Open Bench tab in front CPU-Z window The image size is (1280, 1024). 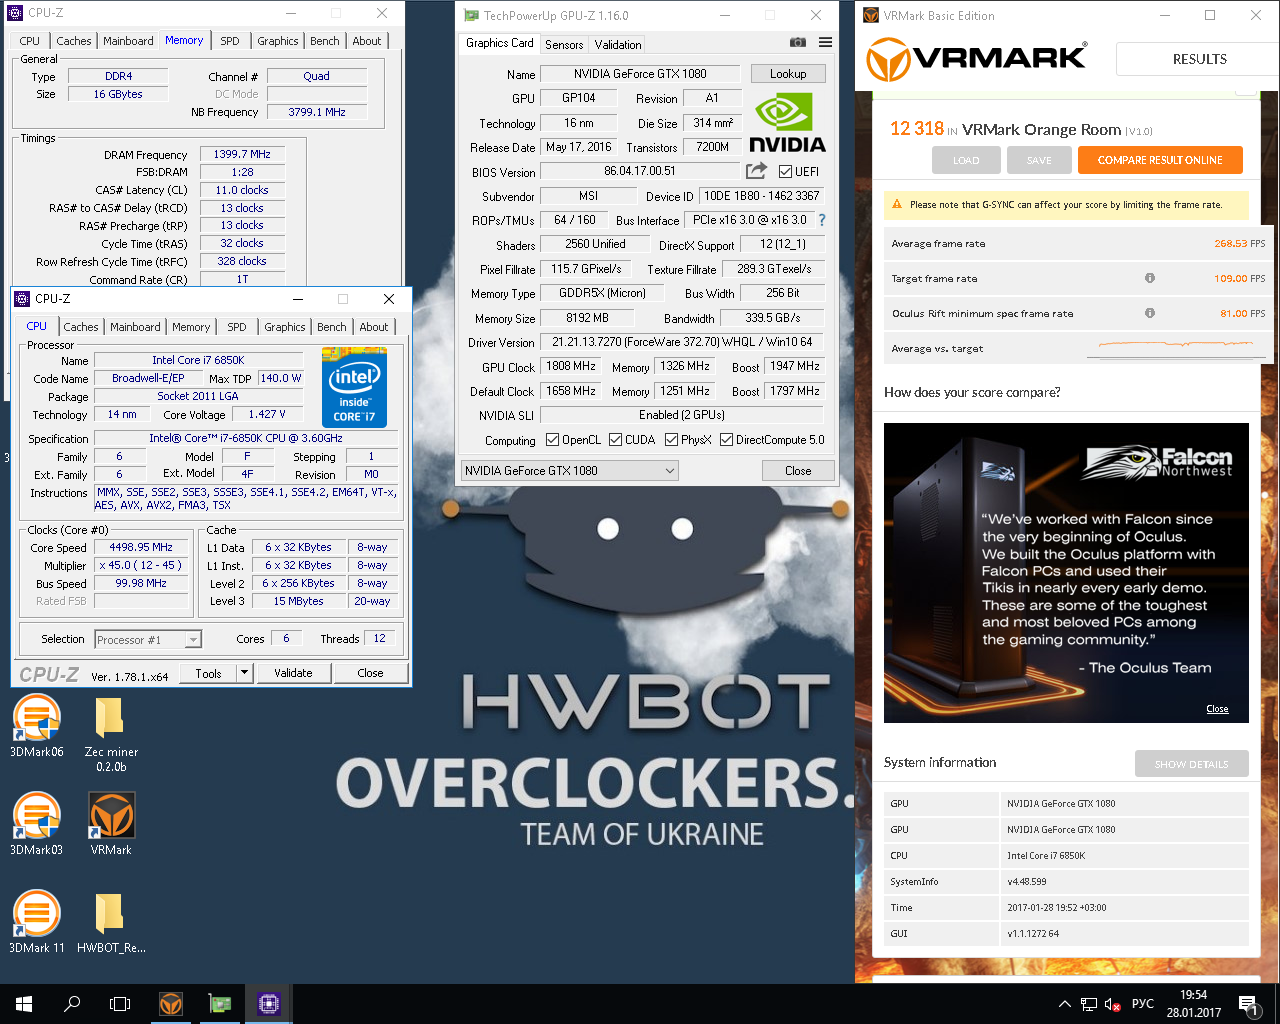click(x=332, y=327)
